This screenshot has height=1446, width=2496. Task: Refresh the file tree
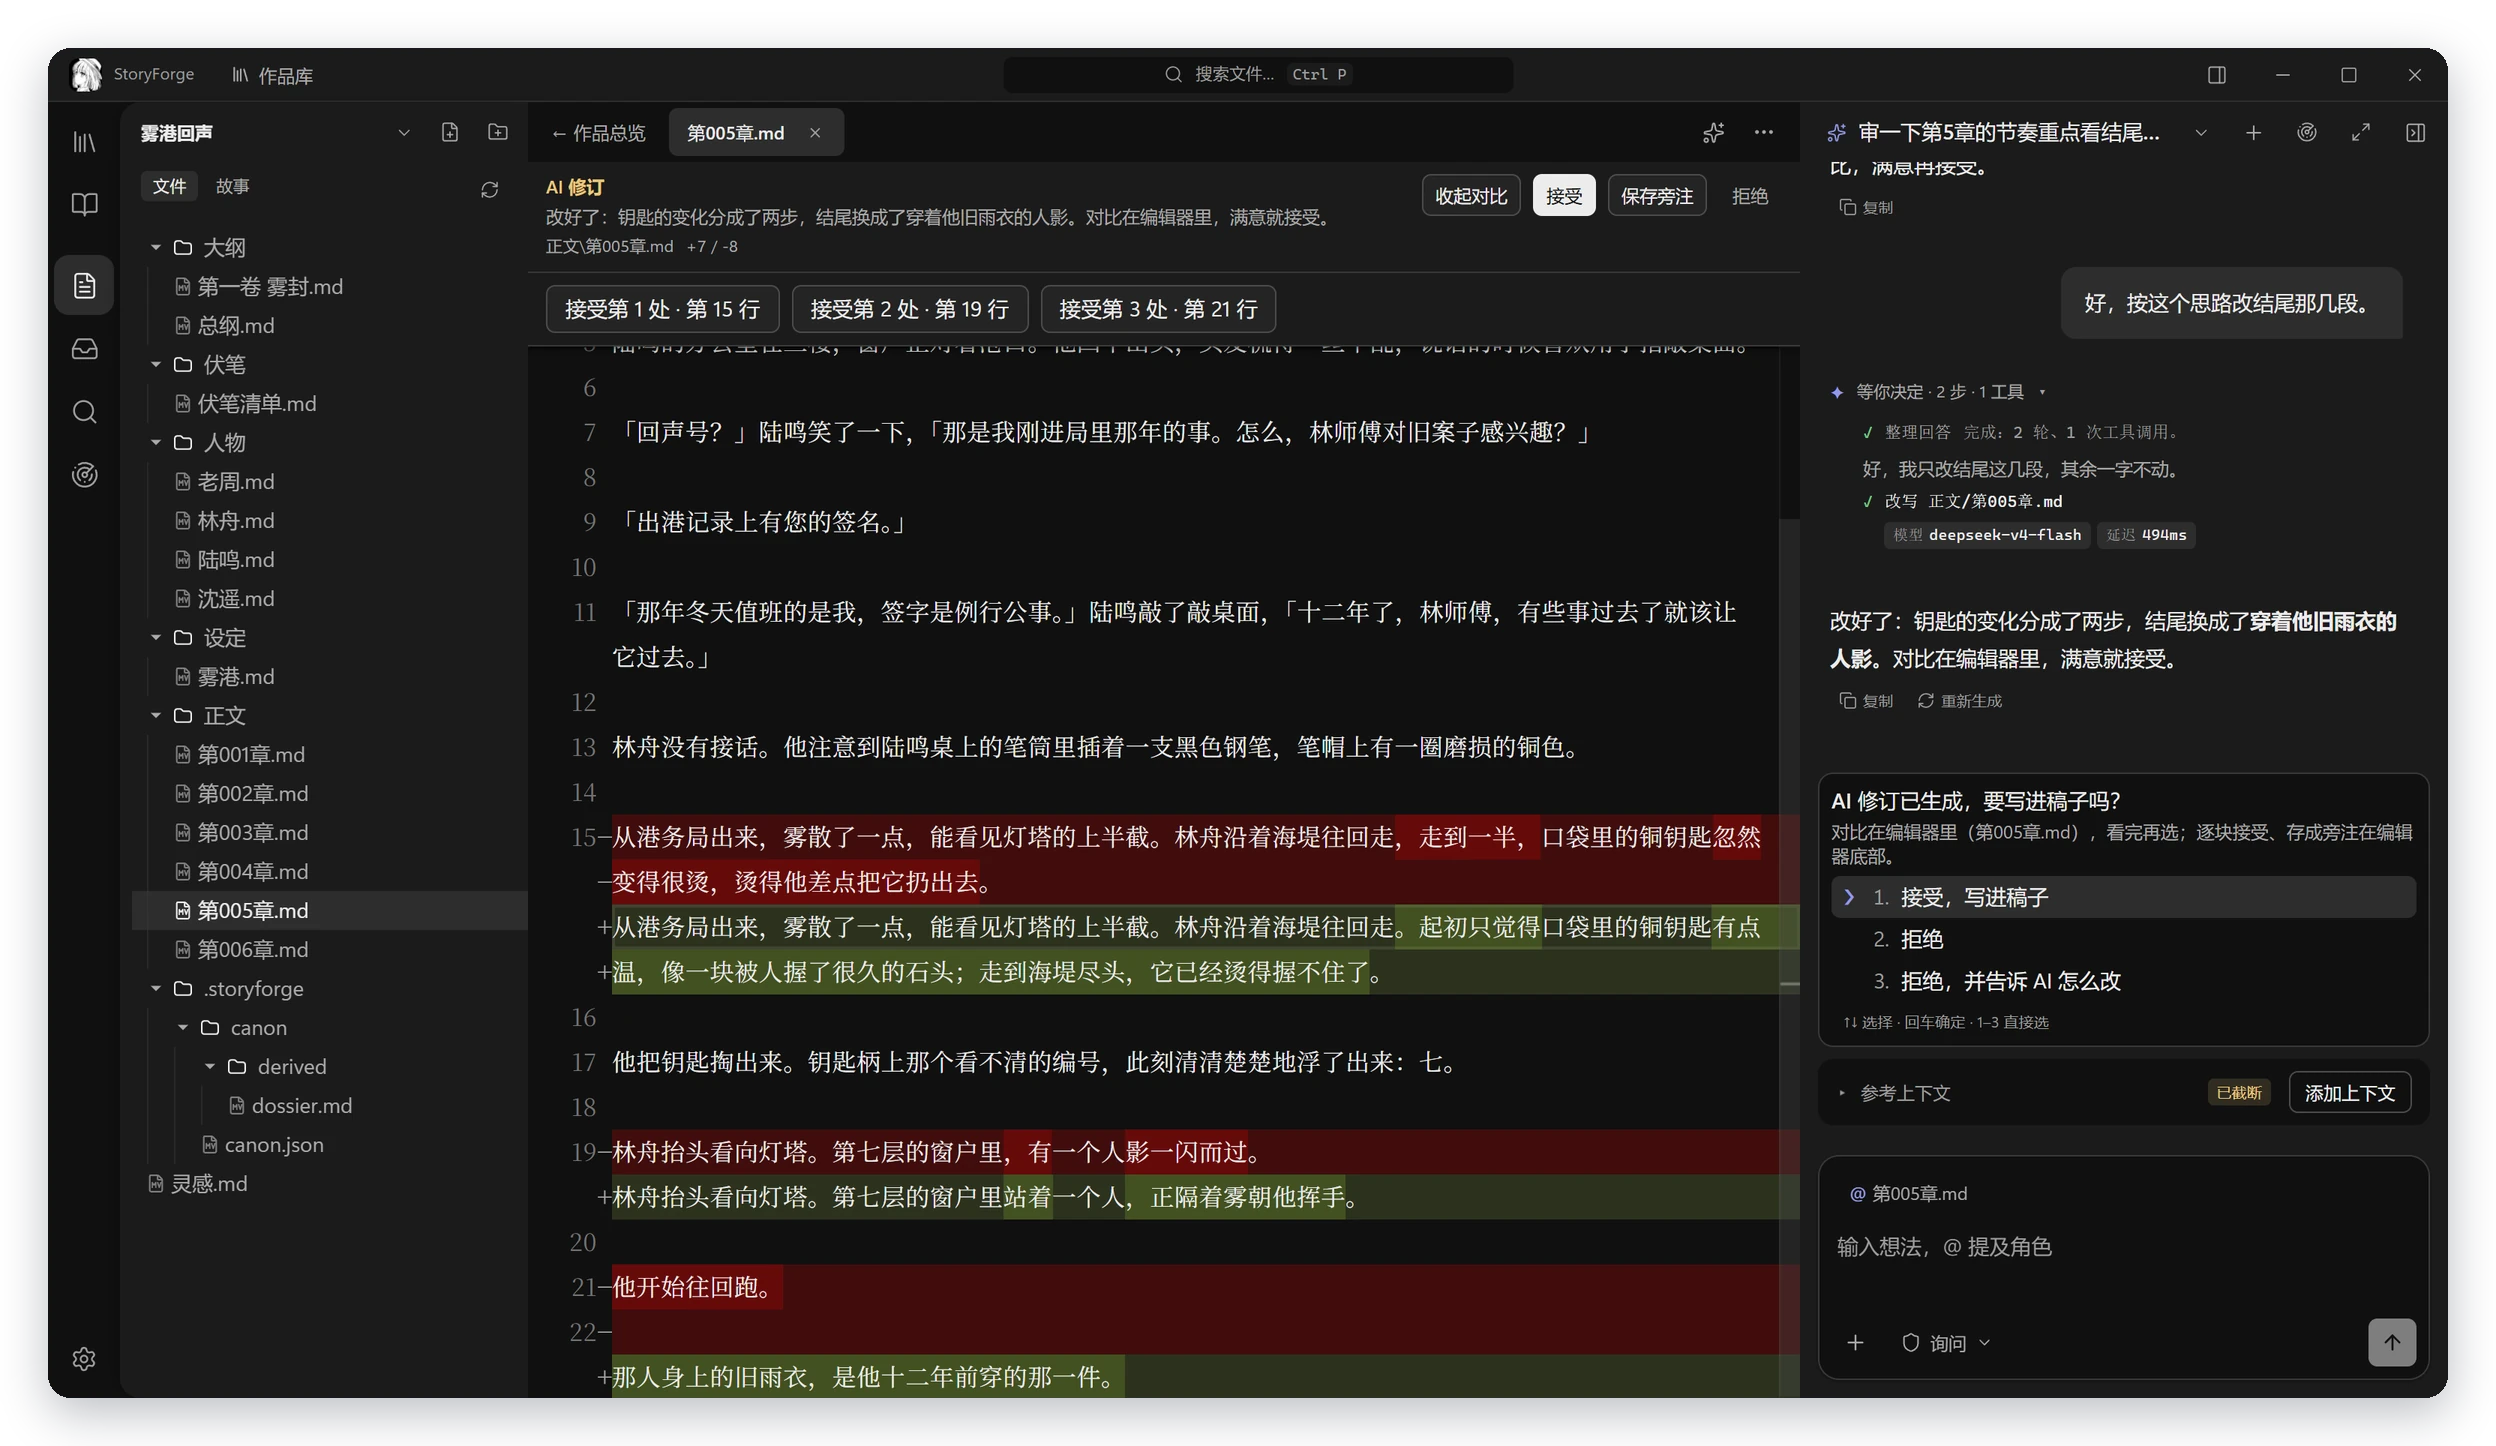pos(489,189)
